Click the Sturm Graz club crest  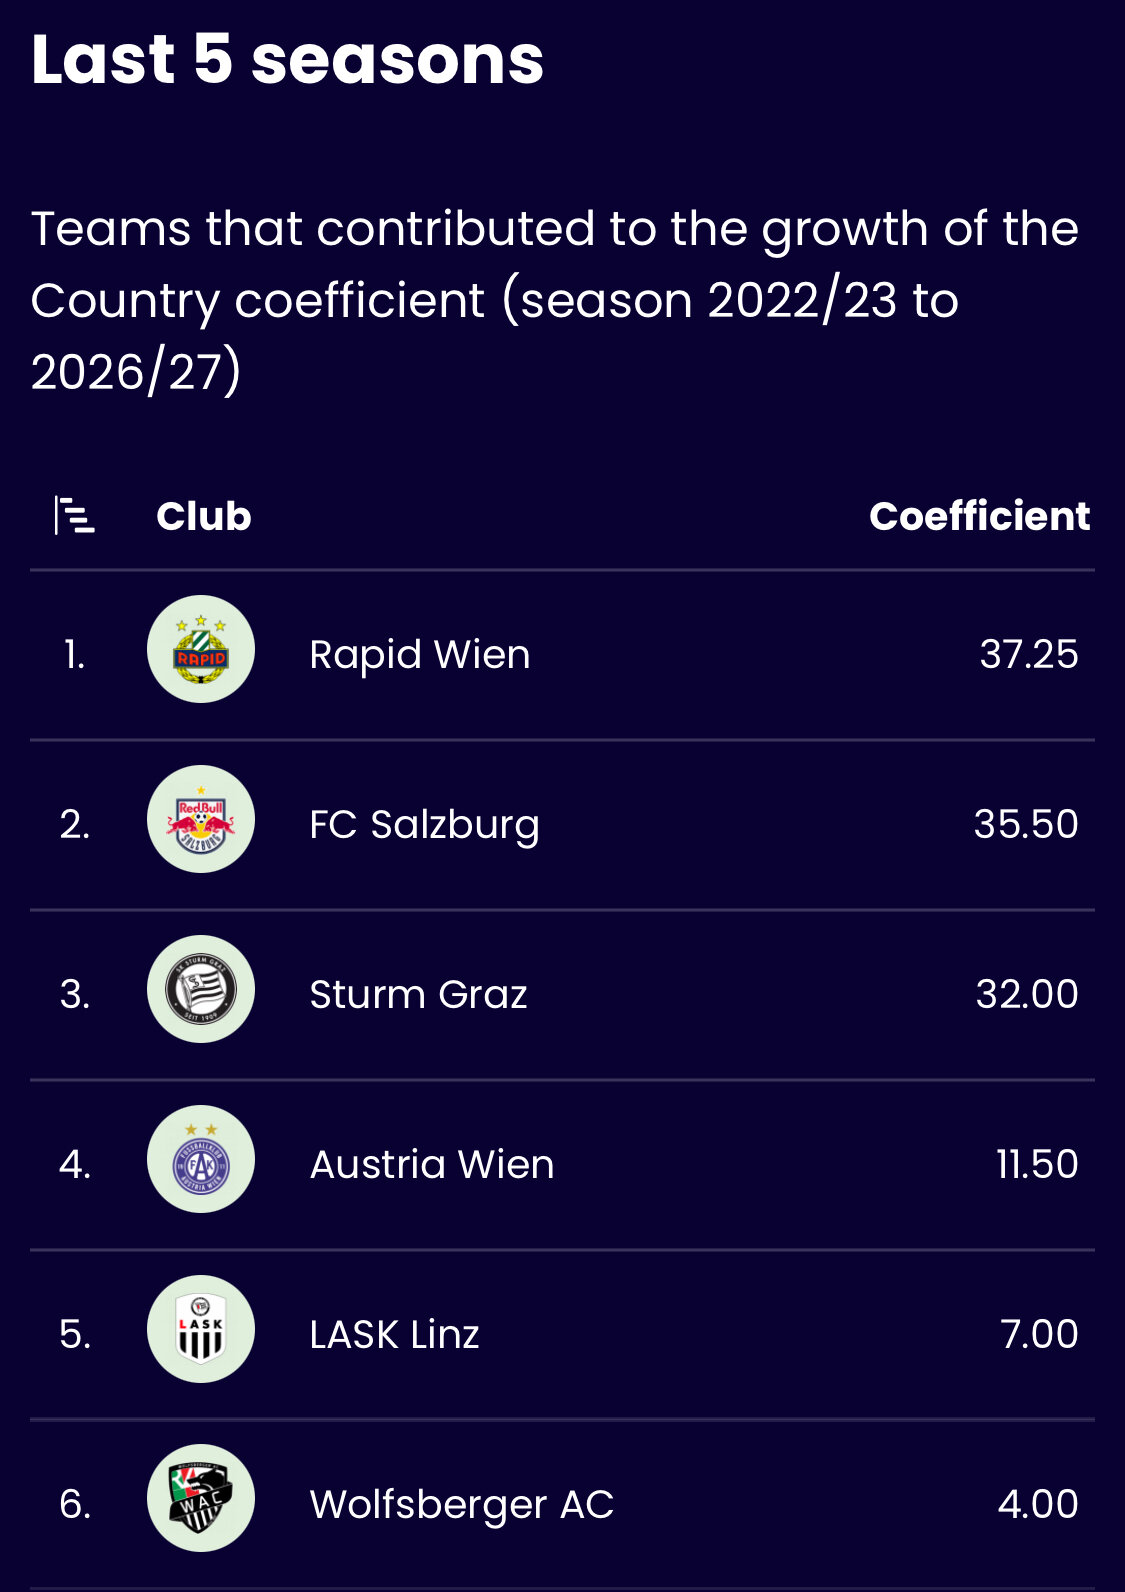201,989
